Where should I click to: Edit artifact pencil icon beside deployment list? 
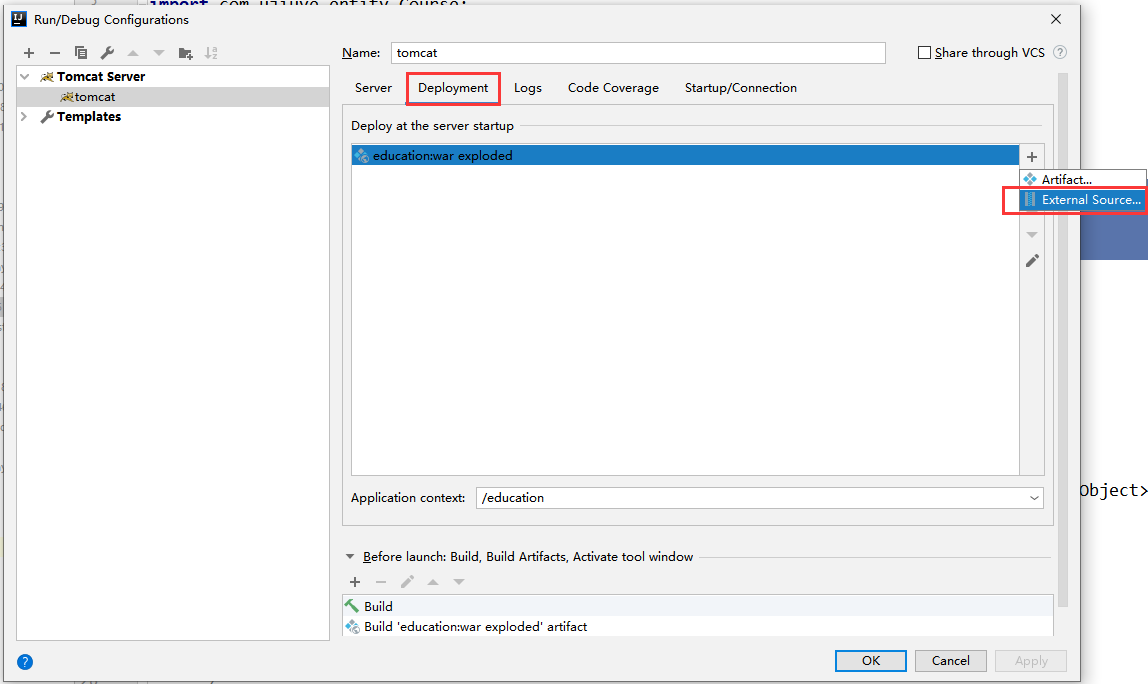1032,261
